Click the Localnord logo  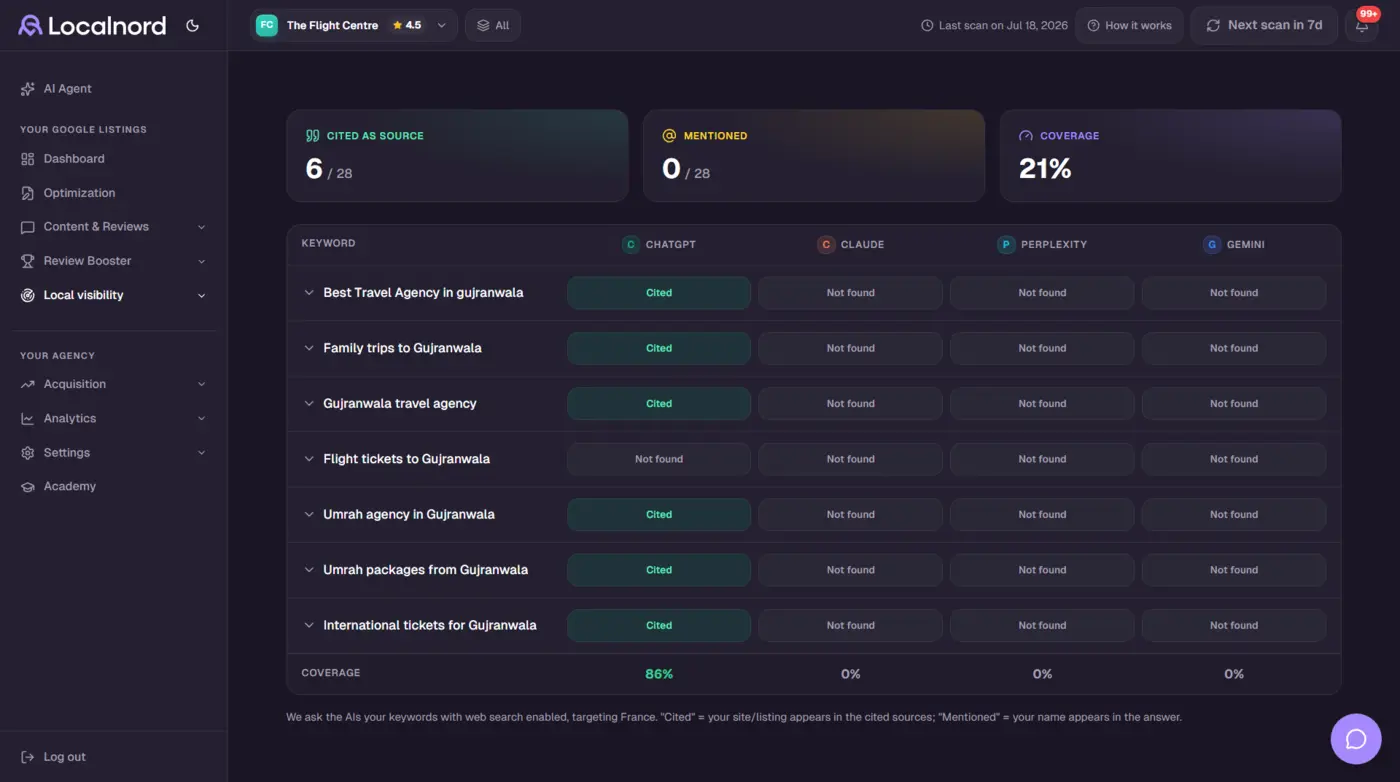92,26
